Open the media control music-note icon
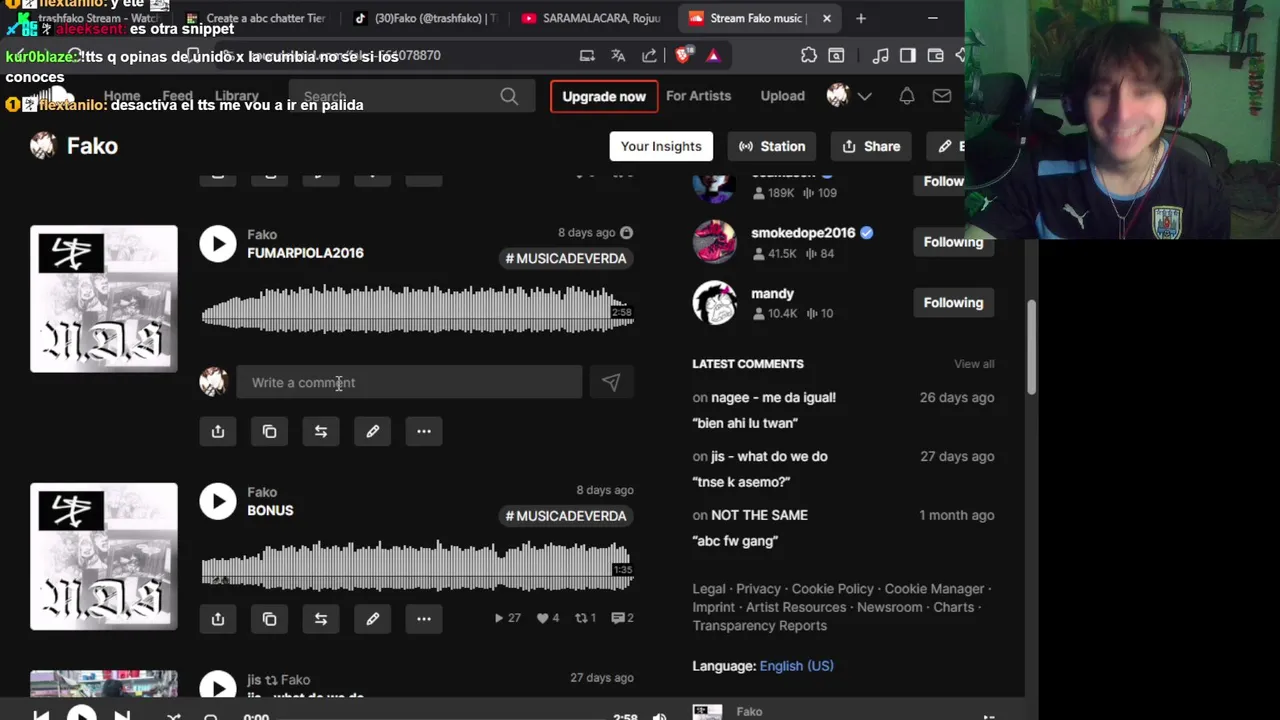Viewport: 1280px width, 720px height. (881, 56)
